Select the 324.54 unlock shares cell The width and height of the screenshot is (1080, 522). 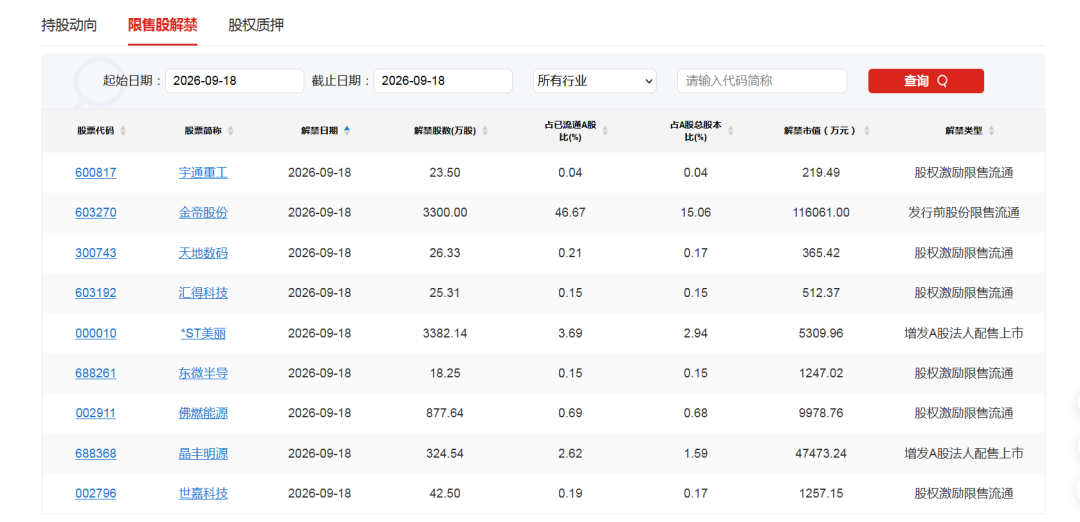[445, 454]
